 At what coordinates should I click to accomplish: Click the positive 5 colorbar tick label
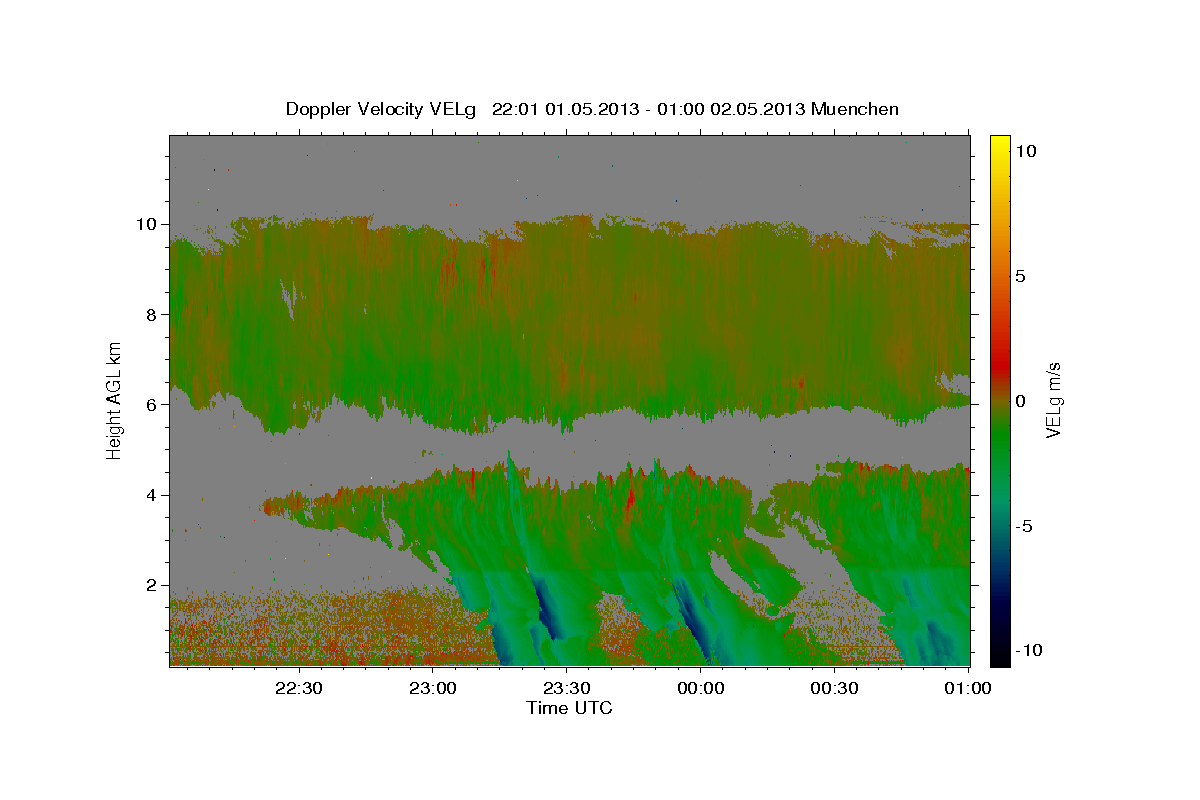point(1020,276)
